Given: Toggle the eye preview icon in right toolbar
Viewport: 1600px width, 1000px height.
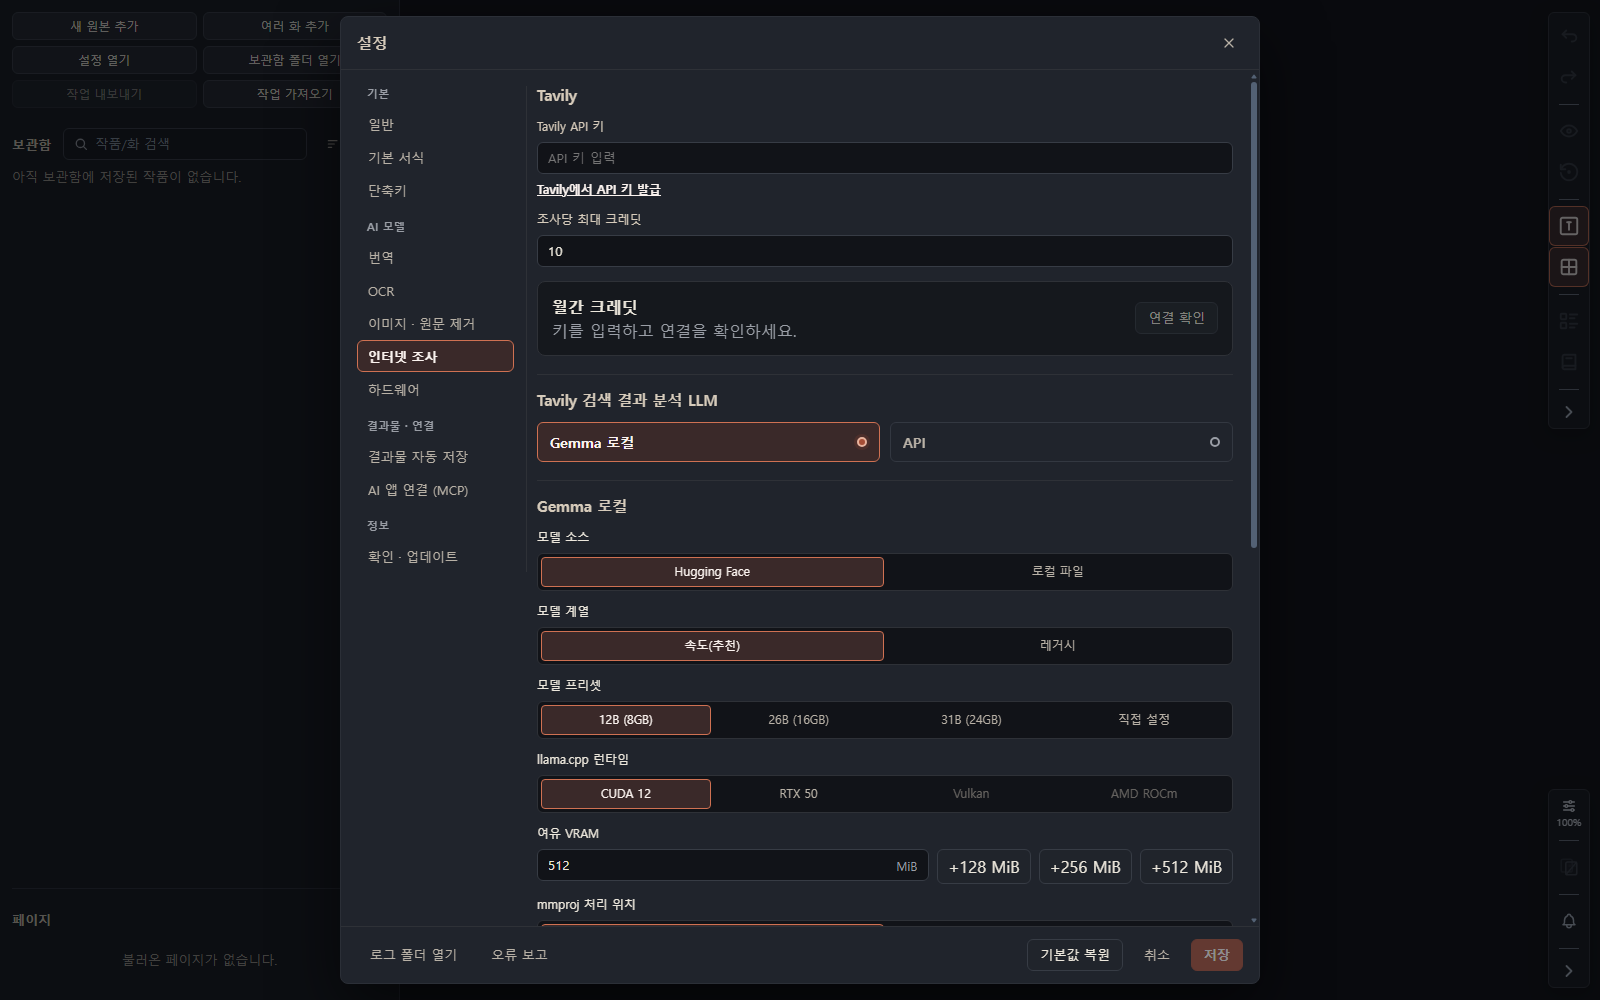Looking at the screenshot, I should (1569, 131).
